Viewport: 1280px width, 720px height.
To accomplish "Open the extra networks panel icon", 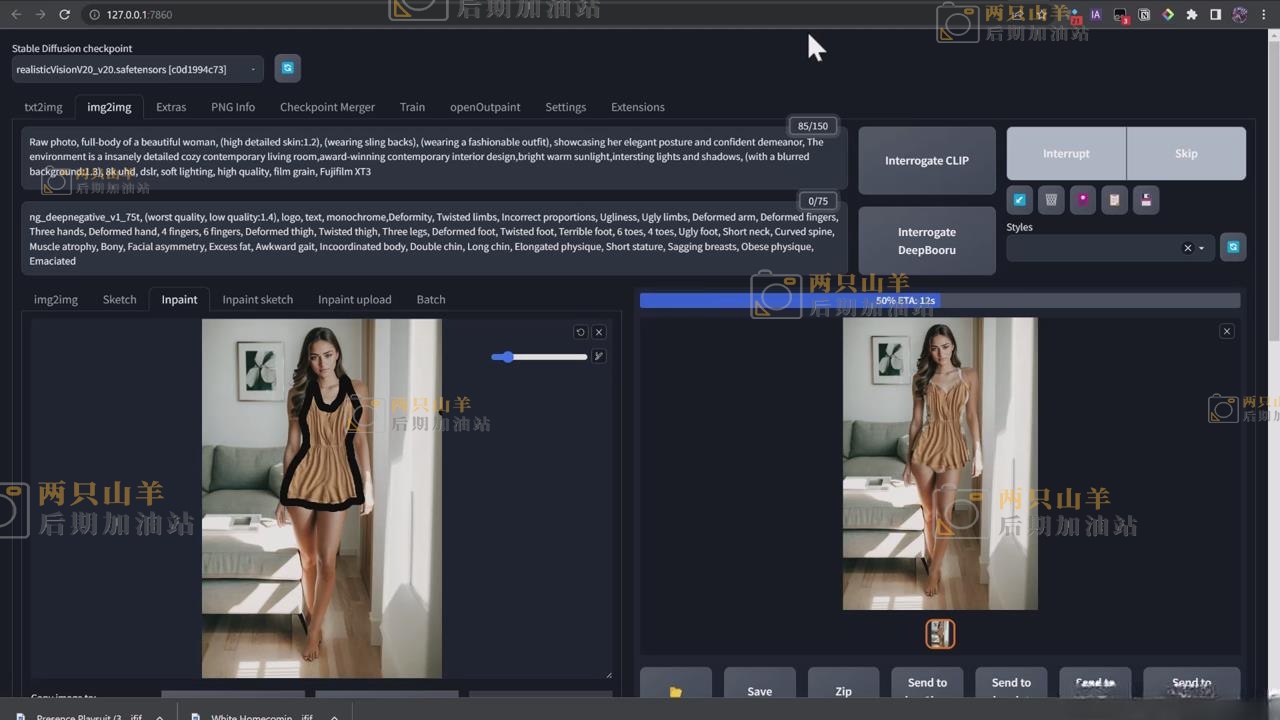I will click(x=1083, y=200).
